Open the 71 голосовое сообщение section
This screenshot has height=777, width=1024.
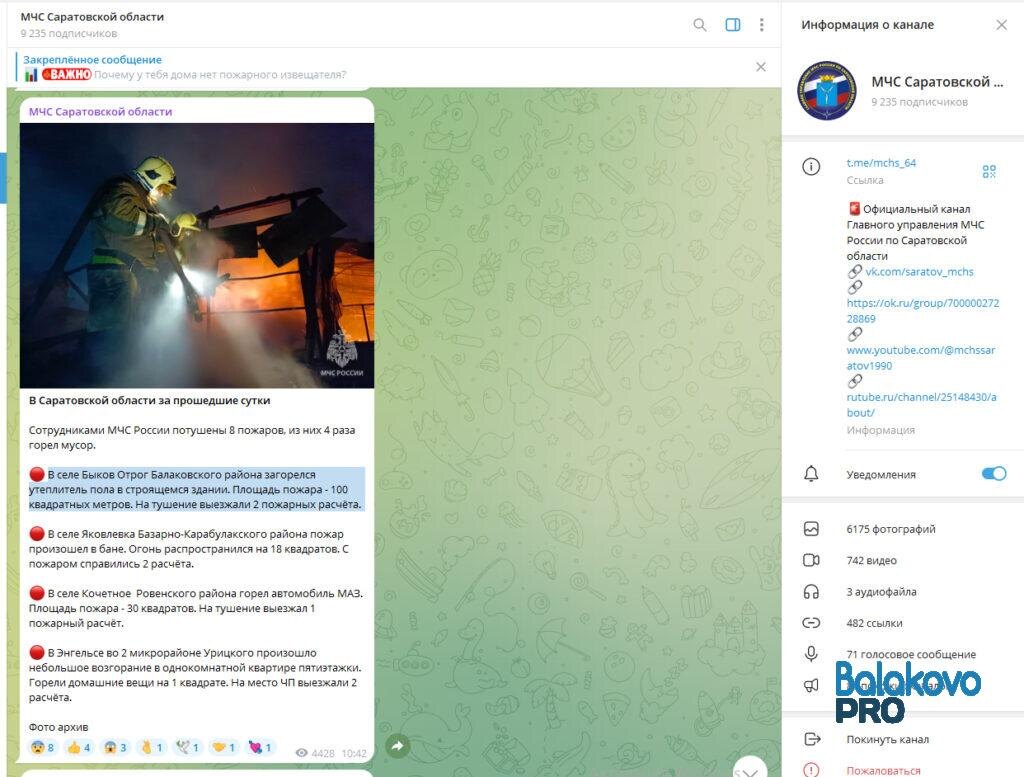[911, 654]
